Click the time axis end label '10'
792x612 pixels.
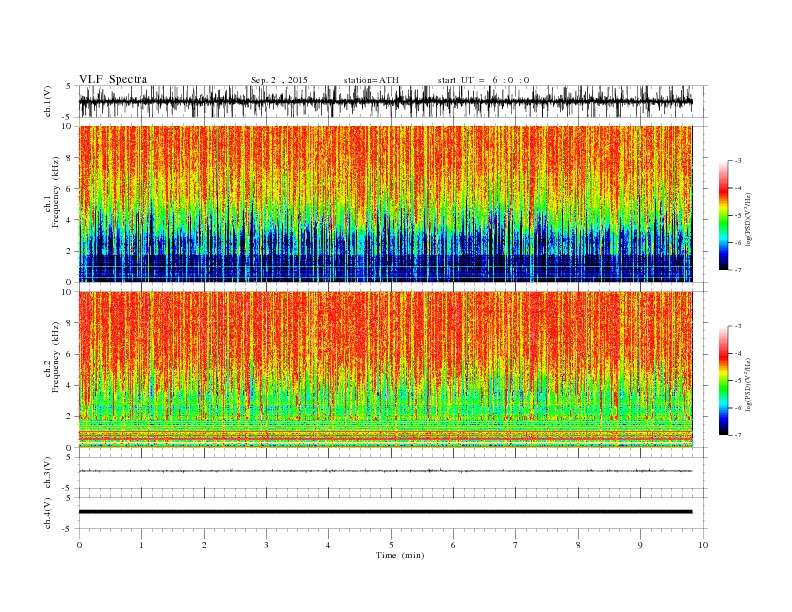click(x=703, y=545)
